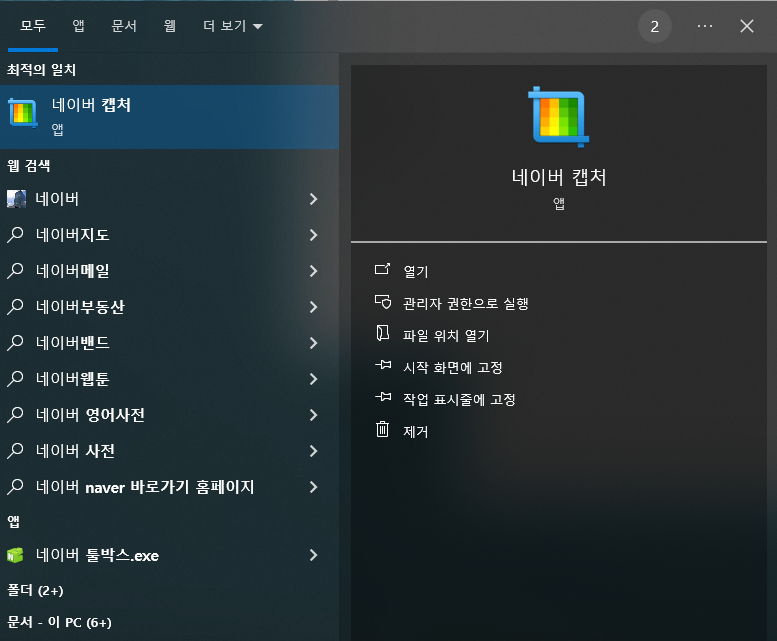Switch to the 앱 filter tab
777x641 pixels.
click(78, 26)
